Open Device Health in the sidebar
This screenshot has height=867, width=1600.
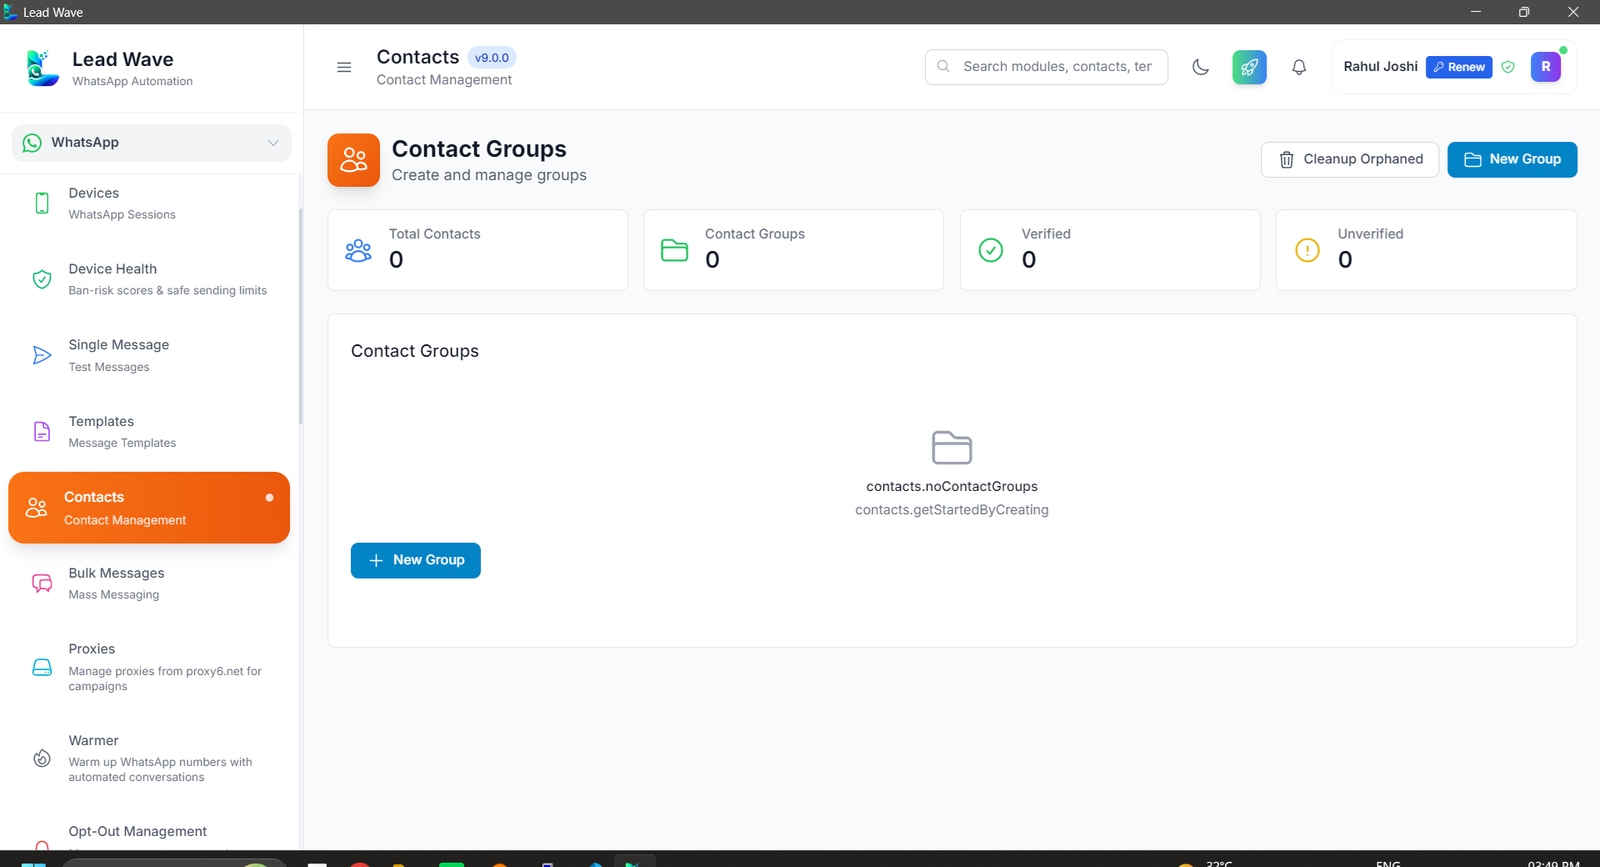[151, 279]
